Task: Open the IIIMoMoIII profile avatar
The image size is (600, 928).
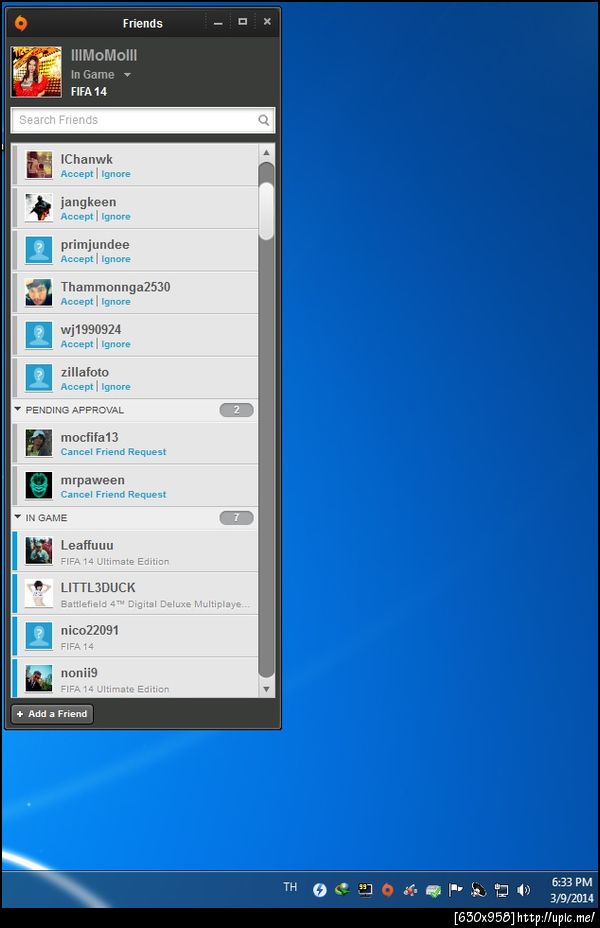Action: (x=36, y=72)
